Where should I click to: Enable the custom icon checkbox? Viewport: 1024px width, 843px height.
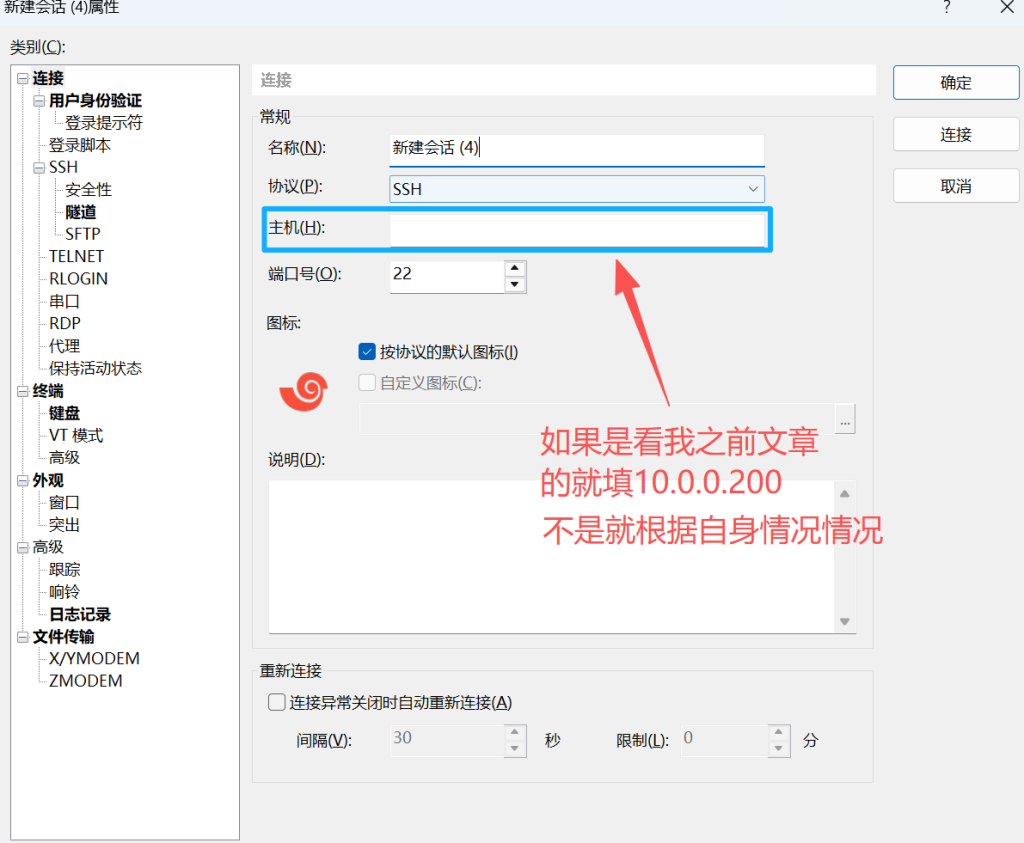(367, 383)
